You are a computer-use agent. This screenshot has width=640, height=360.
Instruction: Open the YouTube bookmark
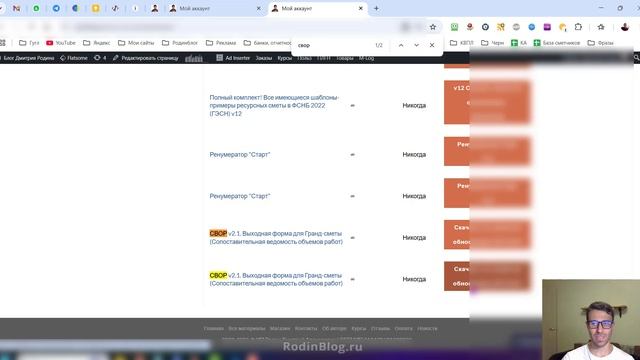click(61, 43)
